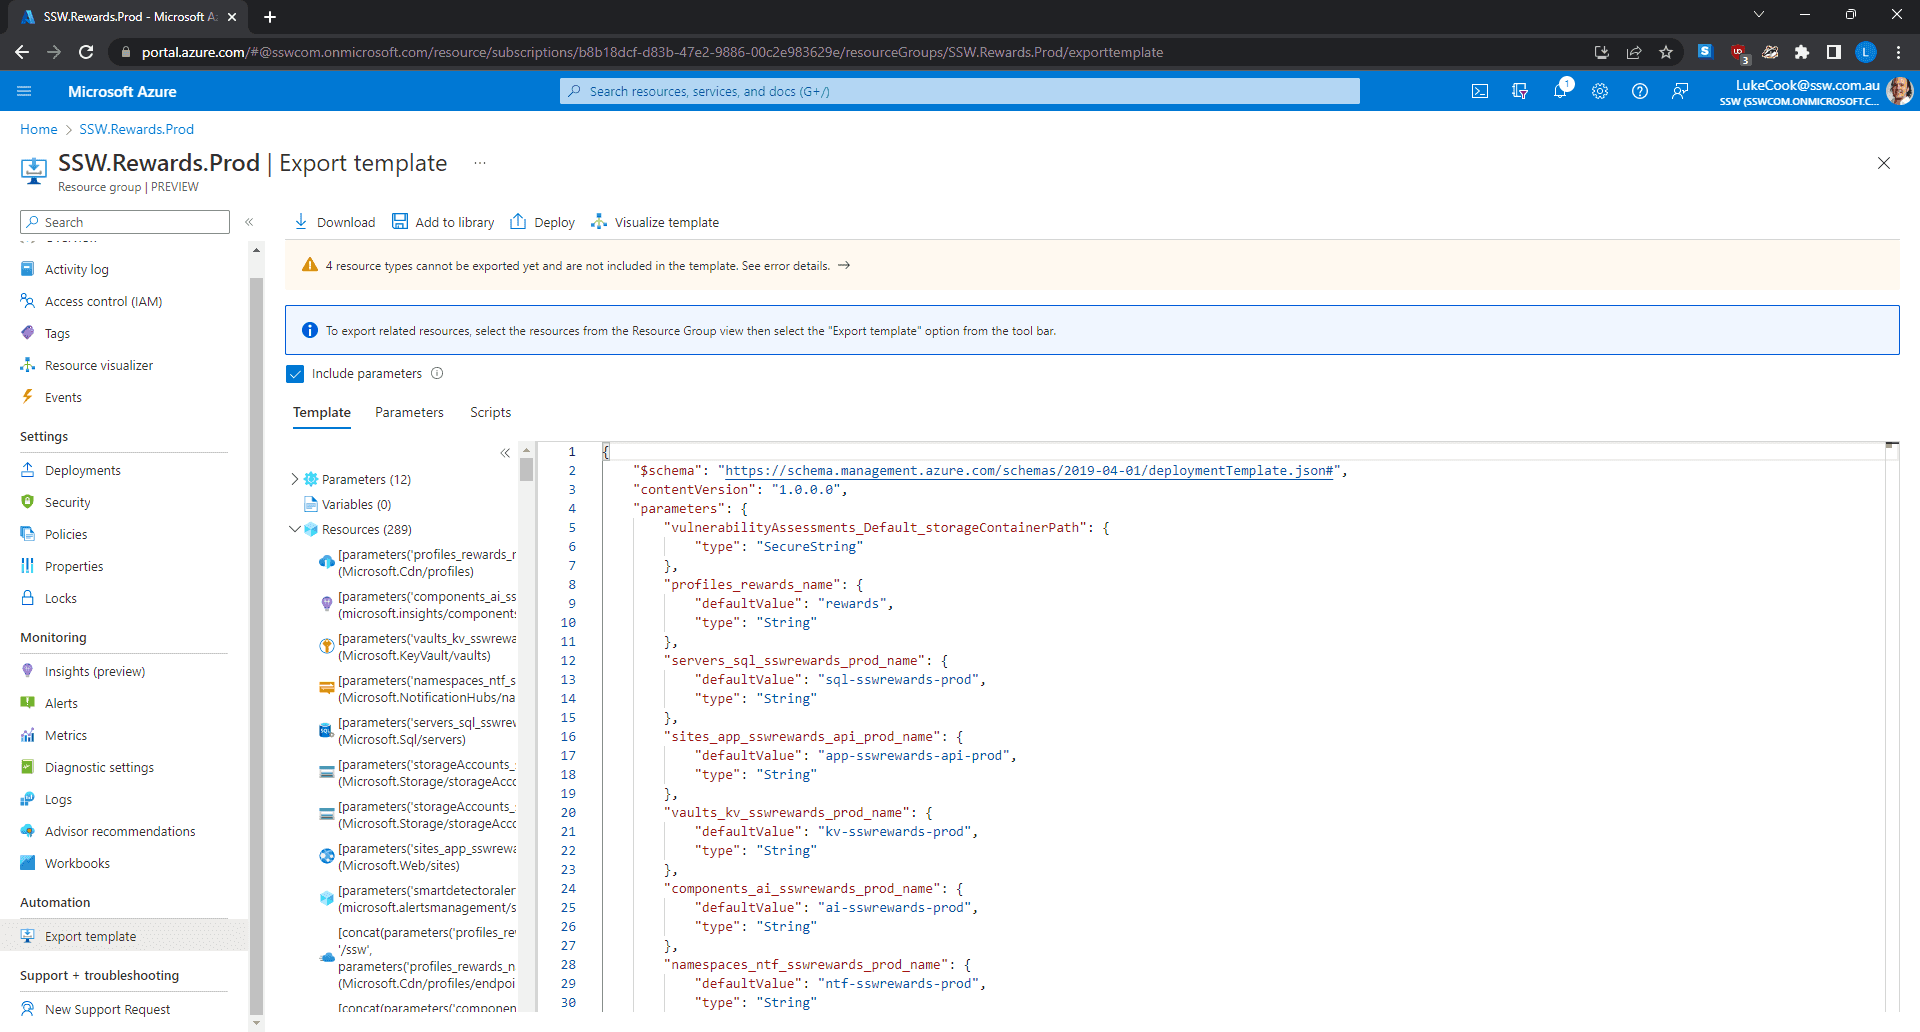
Task: Uncheck the Include parameters checkbox
Action: (x=295, y=374)
